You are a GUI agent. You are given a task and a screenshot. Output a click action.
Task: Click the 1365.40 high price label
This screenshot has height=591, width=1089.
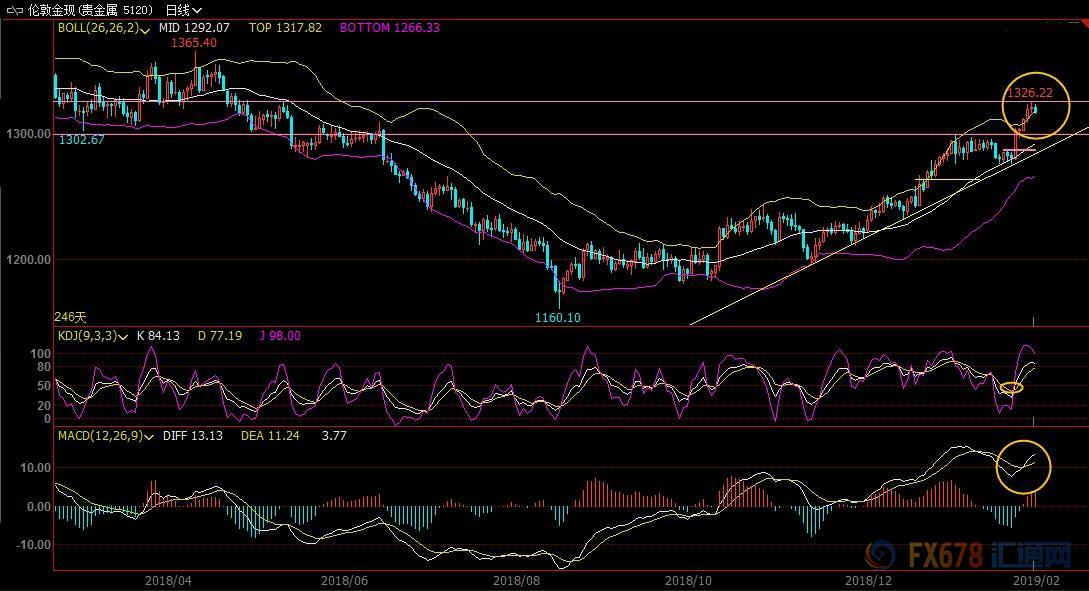point(194,43)
